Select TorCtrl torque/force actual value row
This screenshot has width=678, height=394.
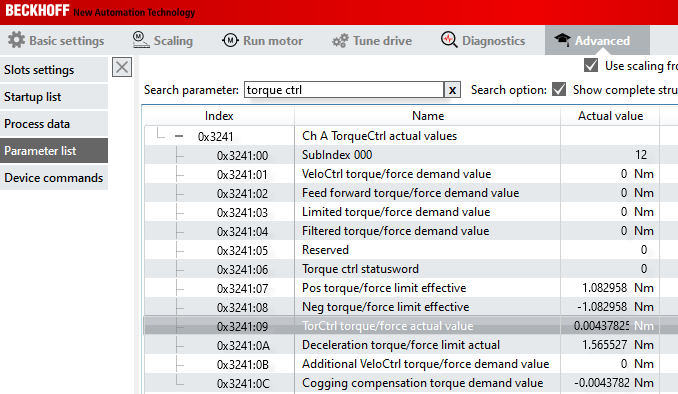(411, 326)
